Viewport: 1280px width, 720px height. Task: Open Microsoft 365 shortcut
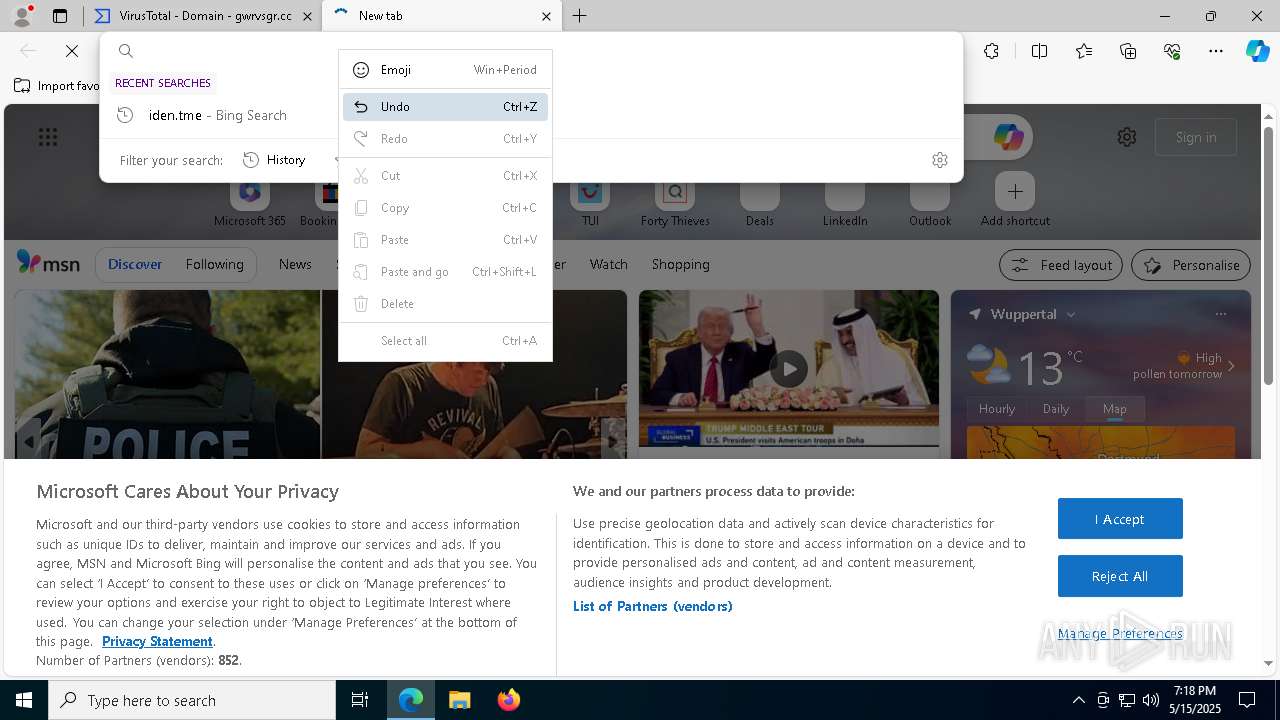[x=250, y=203]
